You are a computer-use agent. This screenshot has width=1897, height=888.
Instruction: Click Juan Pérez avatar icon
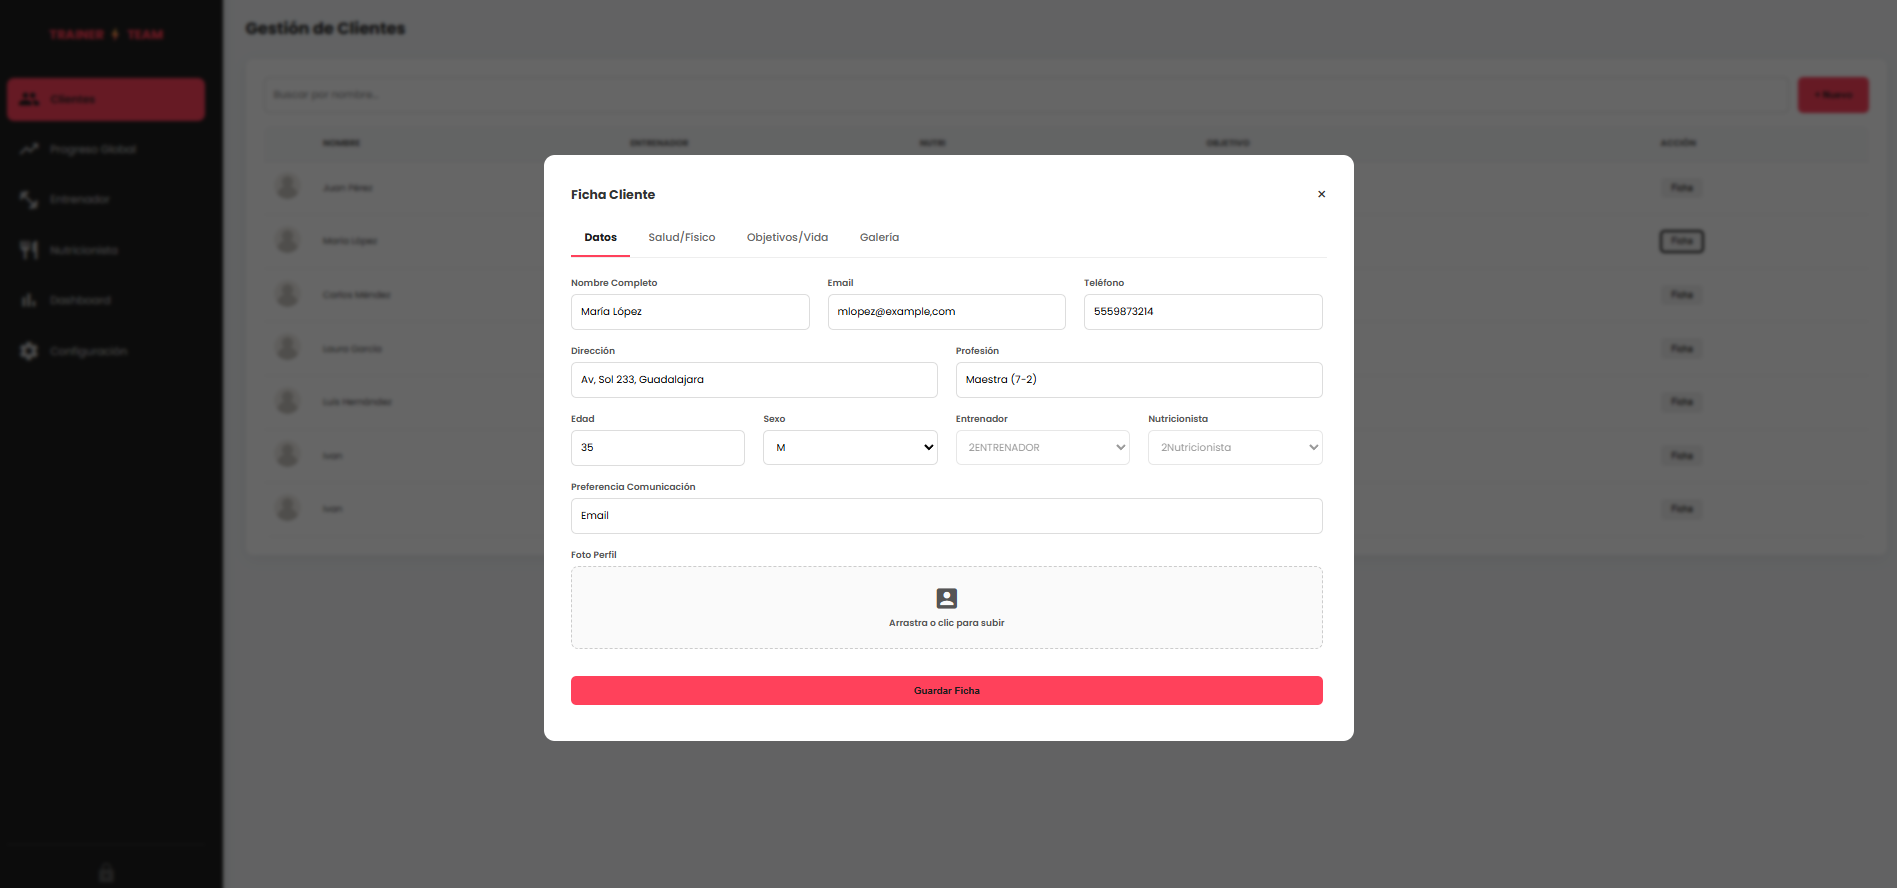click(288, 188)
